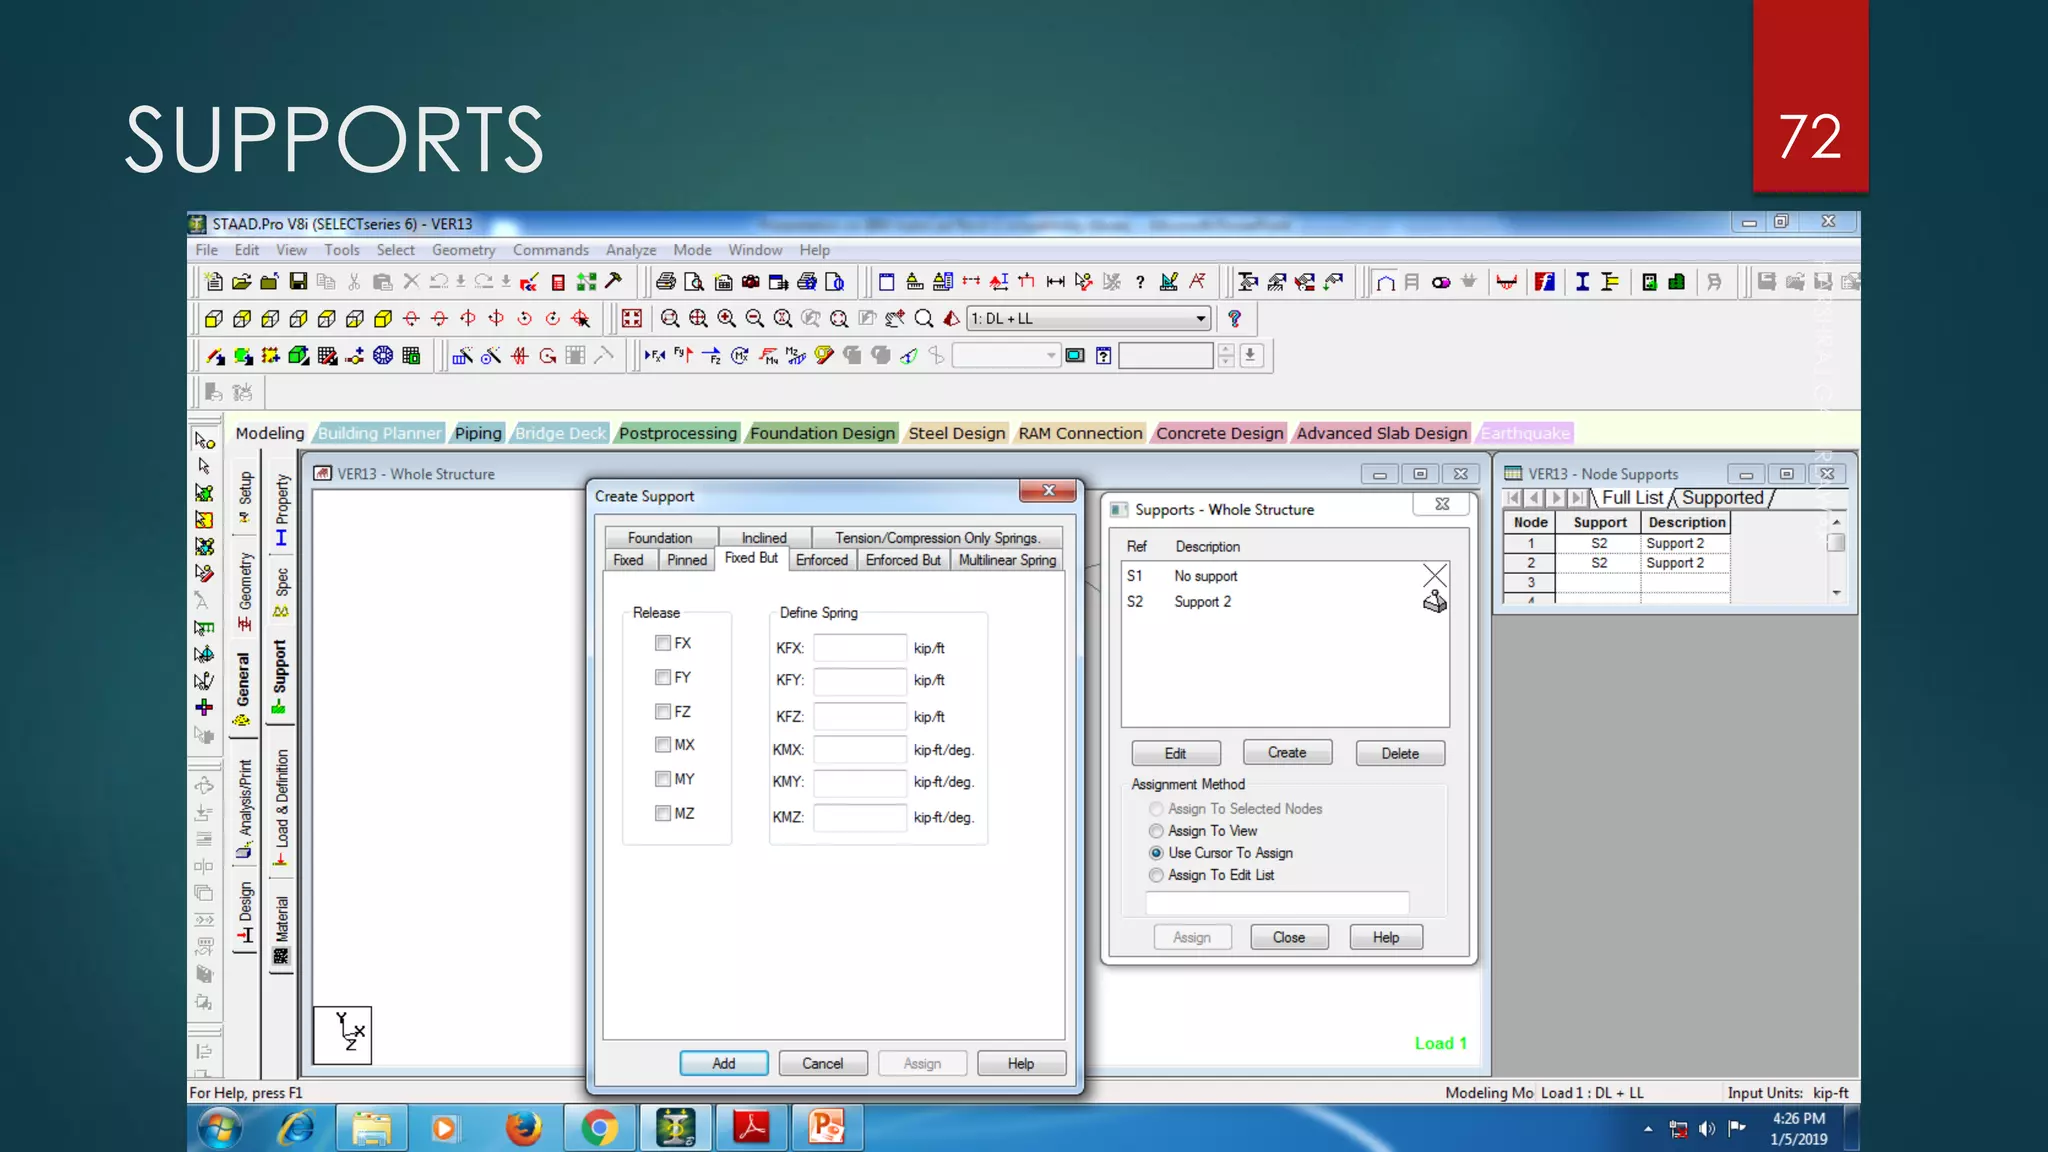Click the Fx axial force diagram icon
2048x1152 pixels.
pos(654,355)
